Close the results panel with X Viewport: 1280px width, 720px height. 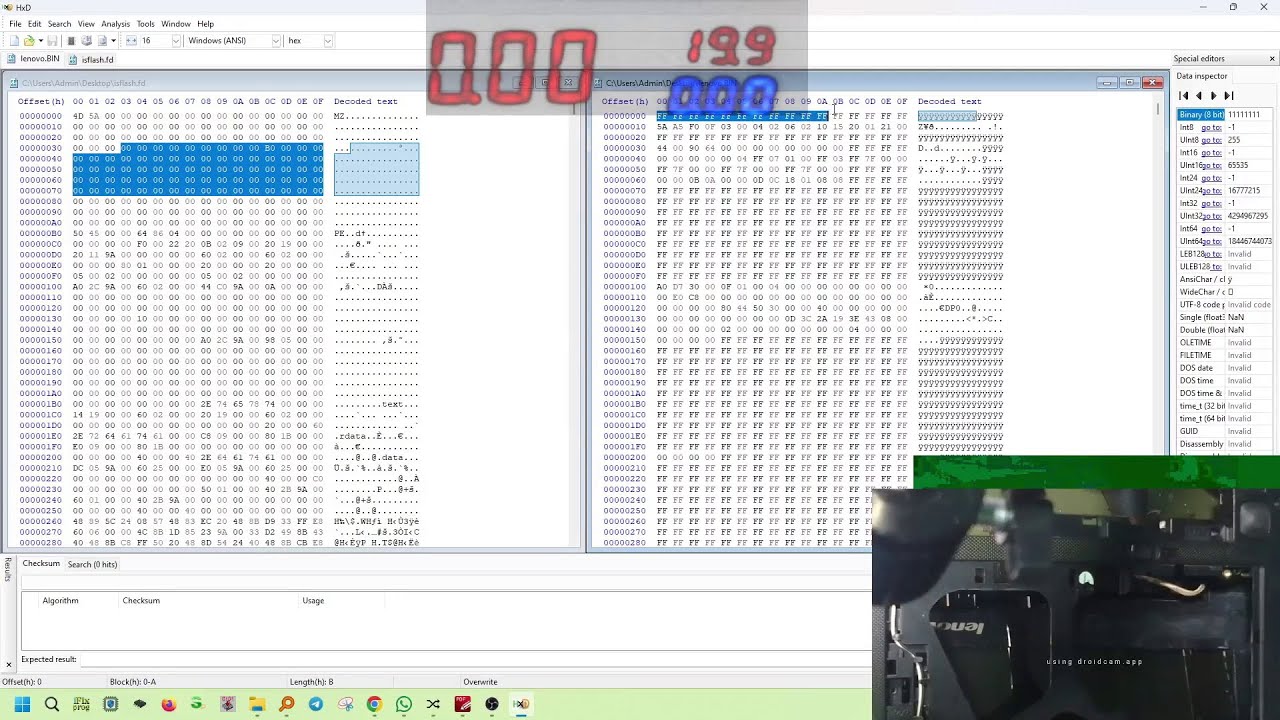9,664
